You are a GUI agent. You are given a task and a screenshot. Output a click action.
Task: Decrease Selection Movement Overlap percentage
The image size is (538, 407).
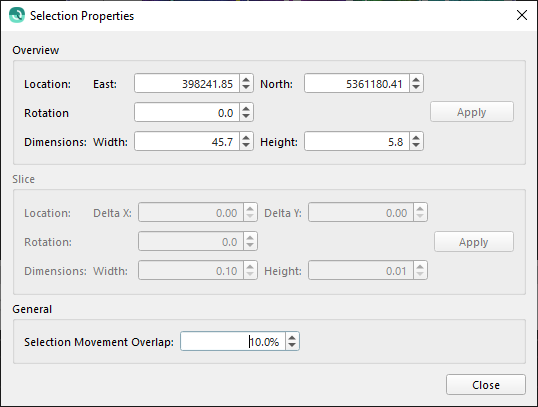pos(292,345)
